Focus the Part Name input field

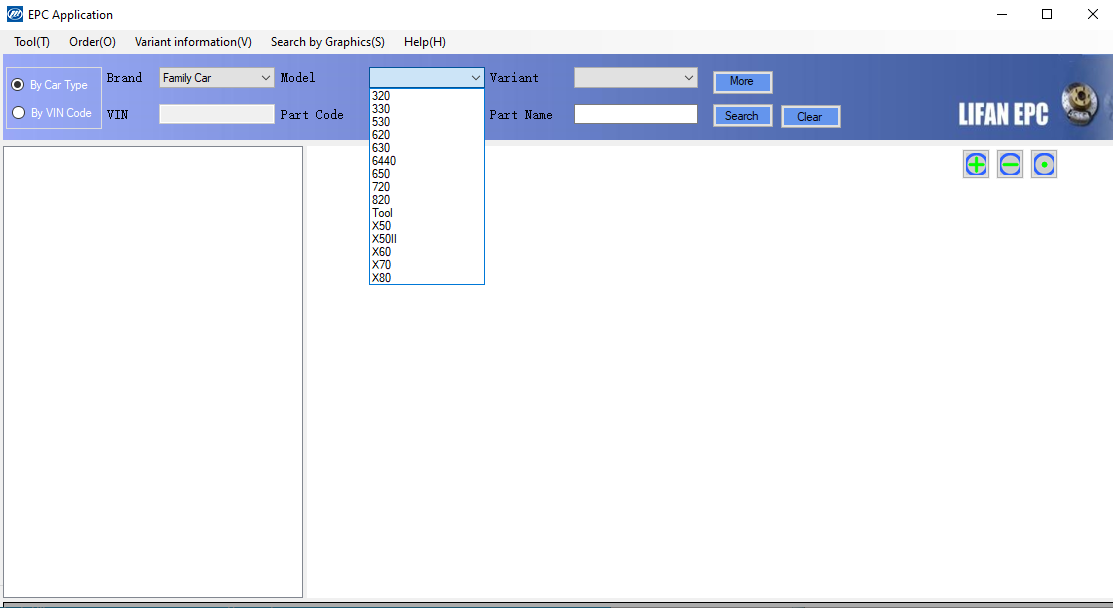point(635,114)
